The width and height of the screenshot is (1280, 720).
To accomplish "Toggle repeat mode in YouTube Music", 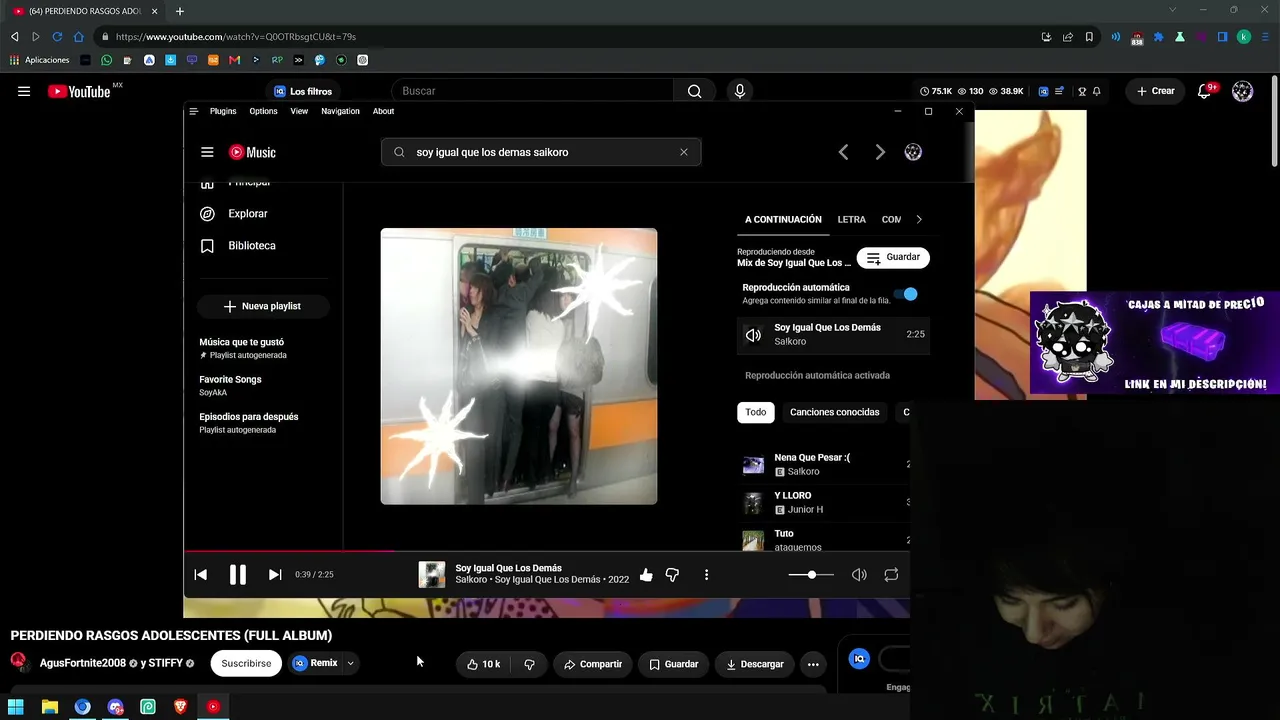I will pyautogui.click(x=891, y=575).
